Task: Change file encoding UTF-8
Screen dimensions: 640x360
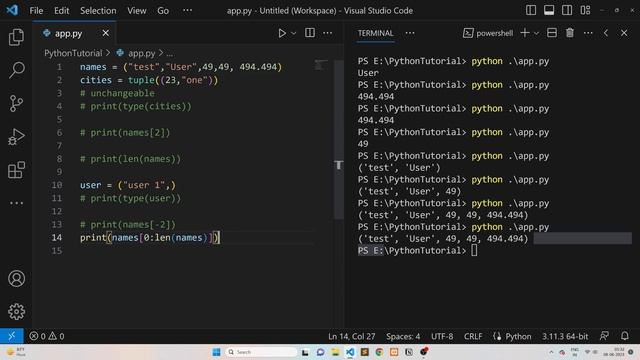Action: click(442, 336)
